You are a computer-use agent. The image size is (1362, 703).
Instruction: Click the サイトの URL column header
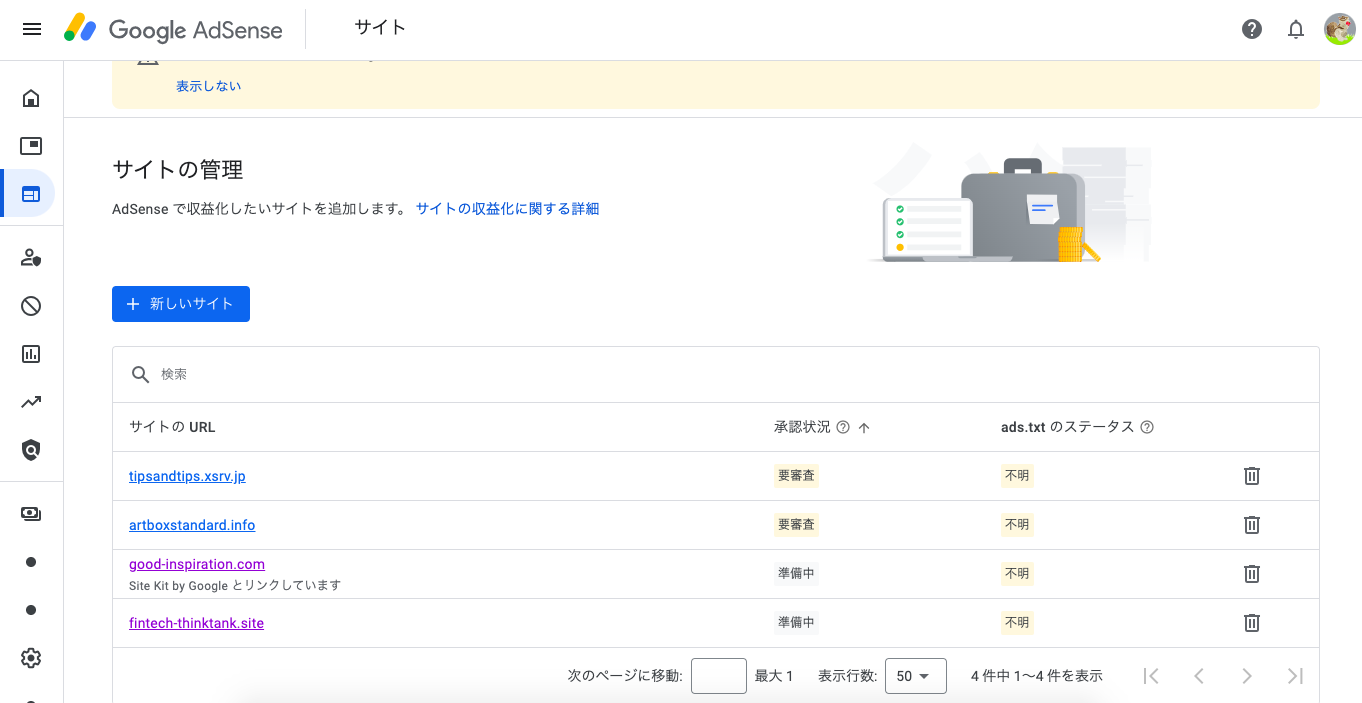point(172,427)
